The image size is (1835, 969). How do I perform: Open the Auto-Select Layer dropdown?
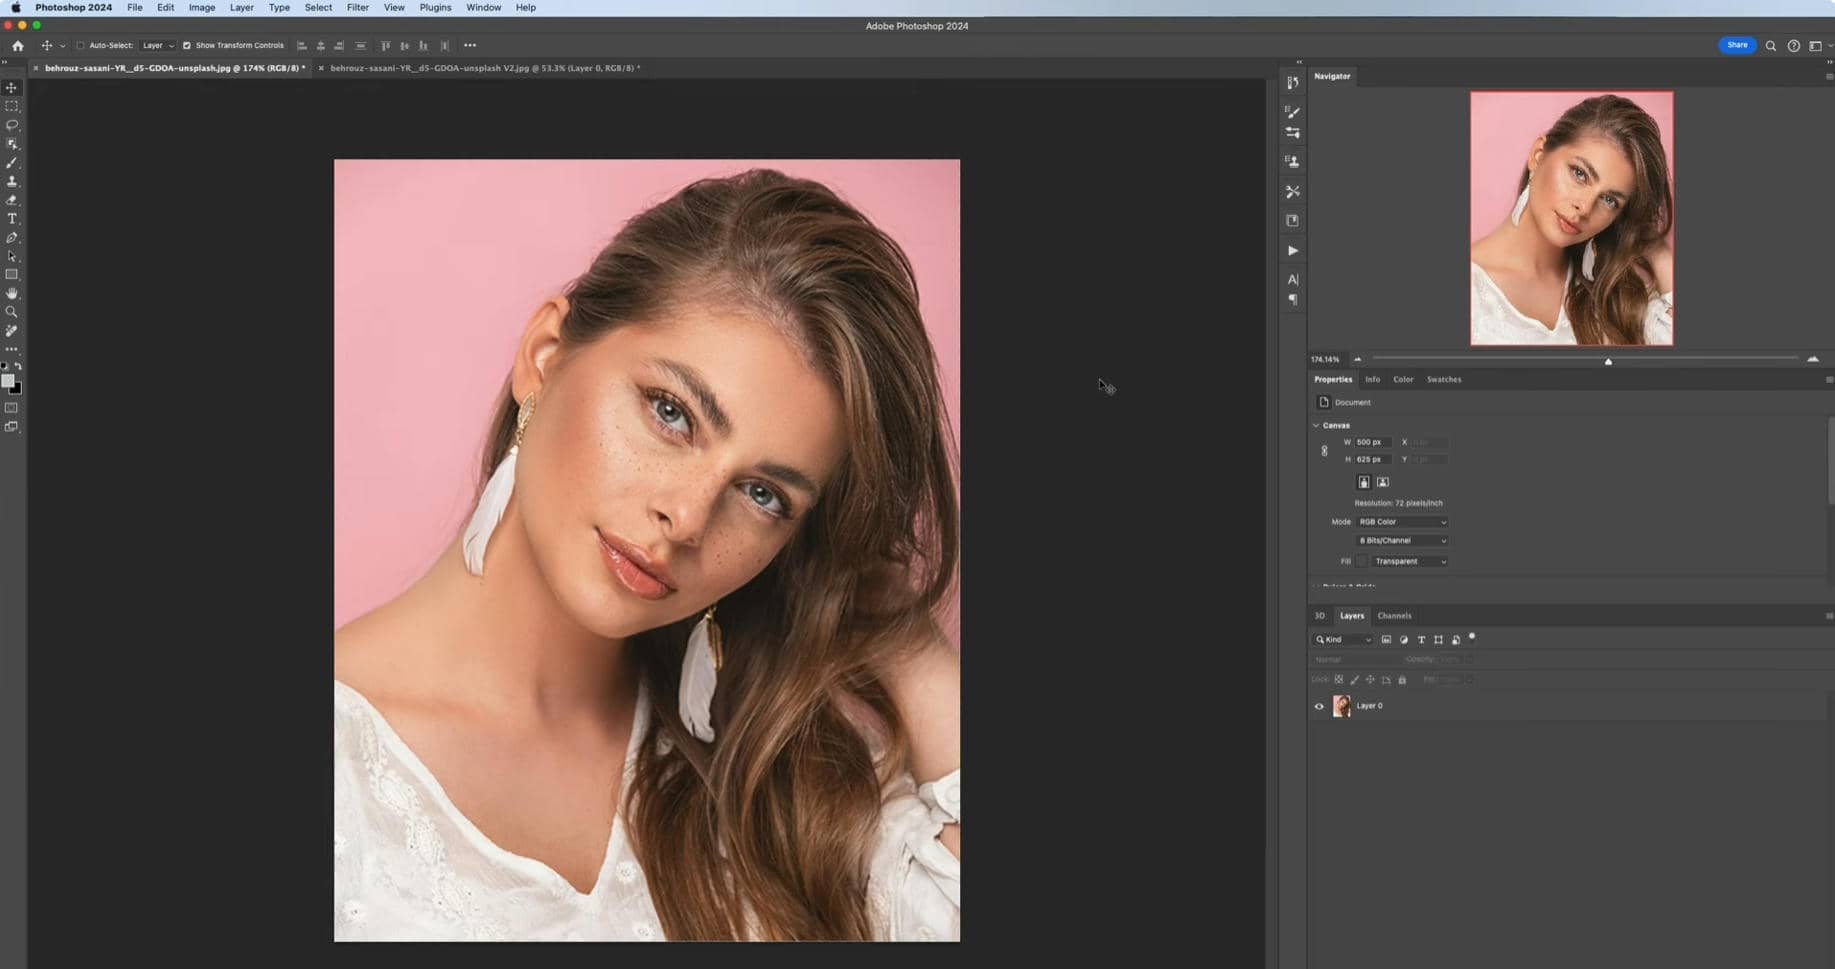(x=158, y=46)
